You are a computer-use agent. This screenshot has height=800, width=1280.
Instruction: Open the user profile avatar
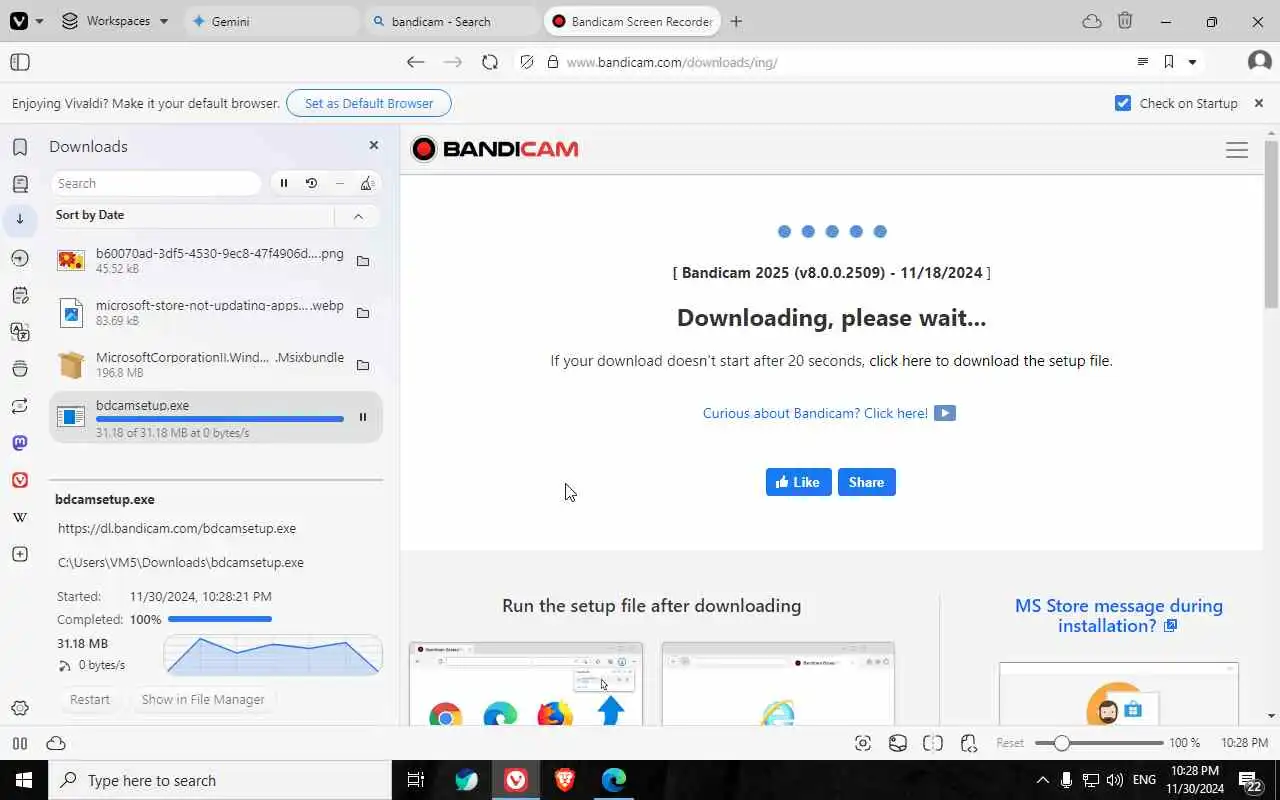coord(1260,62)
